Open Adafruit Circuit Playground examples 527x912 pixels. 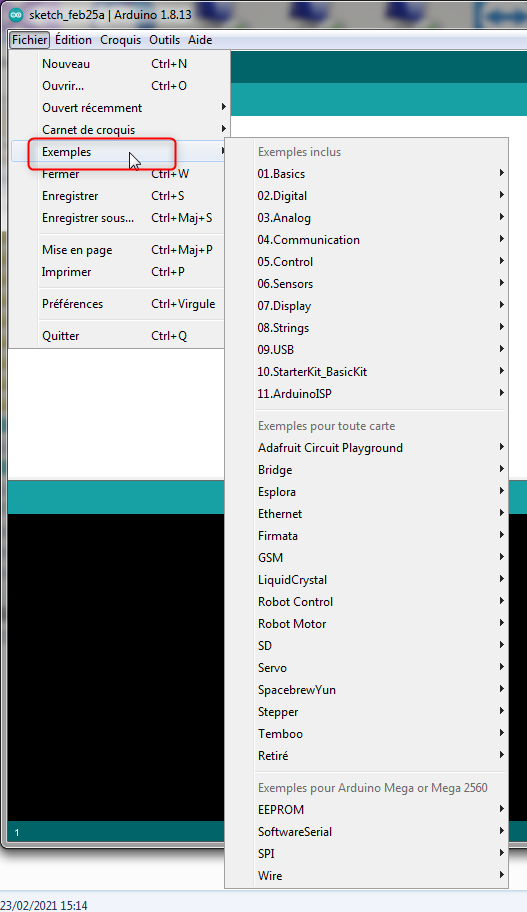pyautogui.click(x=366, y=448)
